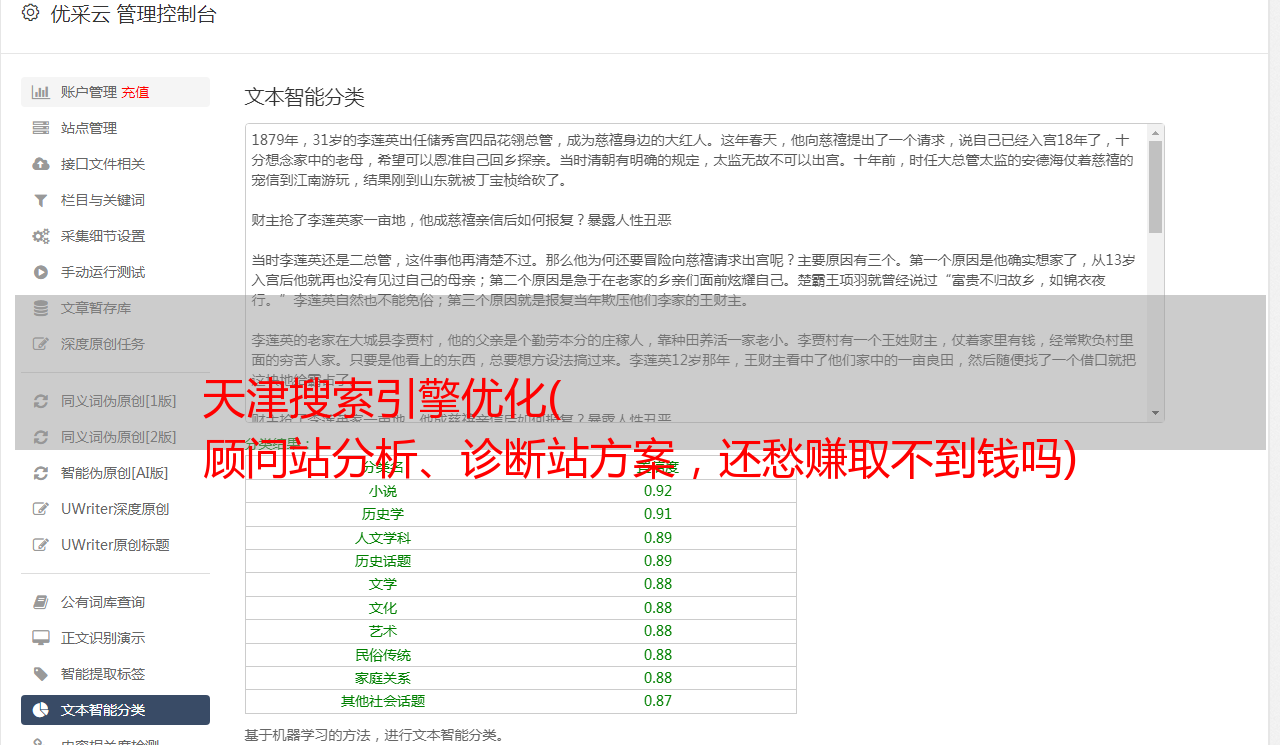Screen dimensions: 1280x745
Task: Select 栏目与关键词 in the sidebar
Action: 115,200
